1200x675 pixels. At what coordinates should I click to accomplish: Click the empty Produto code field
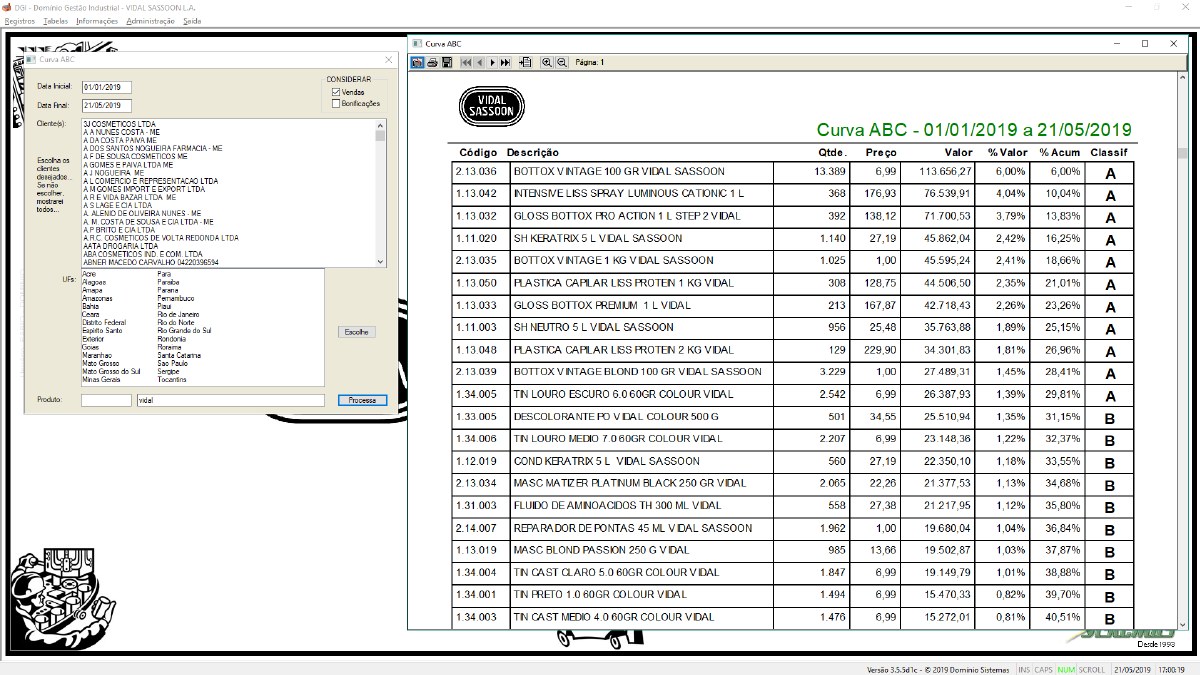[x=106, y=400]
